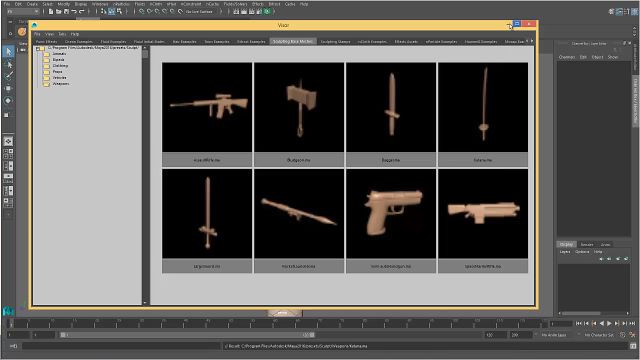Switch to Ocean Examples tab in Visor
640x360 pixels.
[79, 42]
